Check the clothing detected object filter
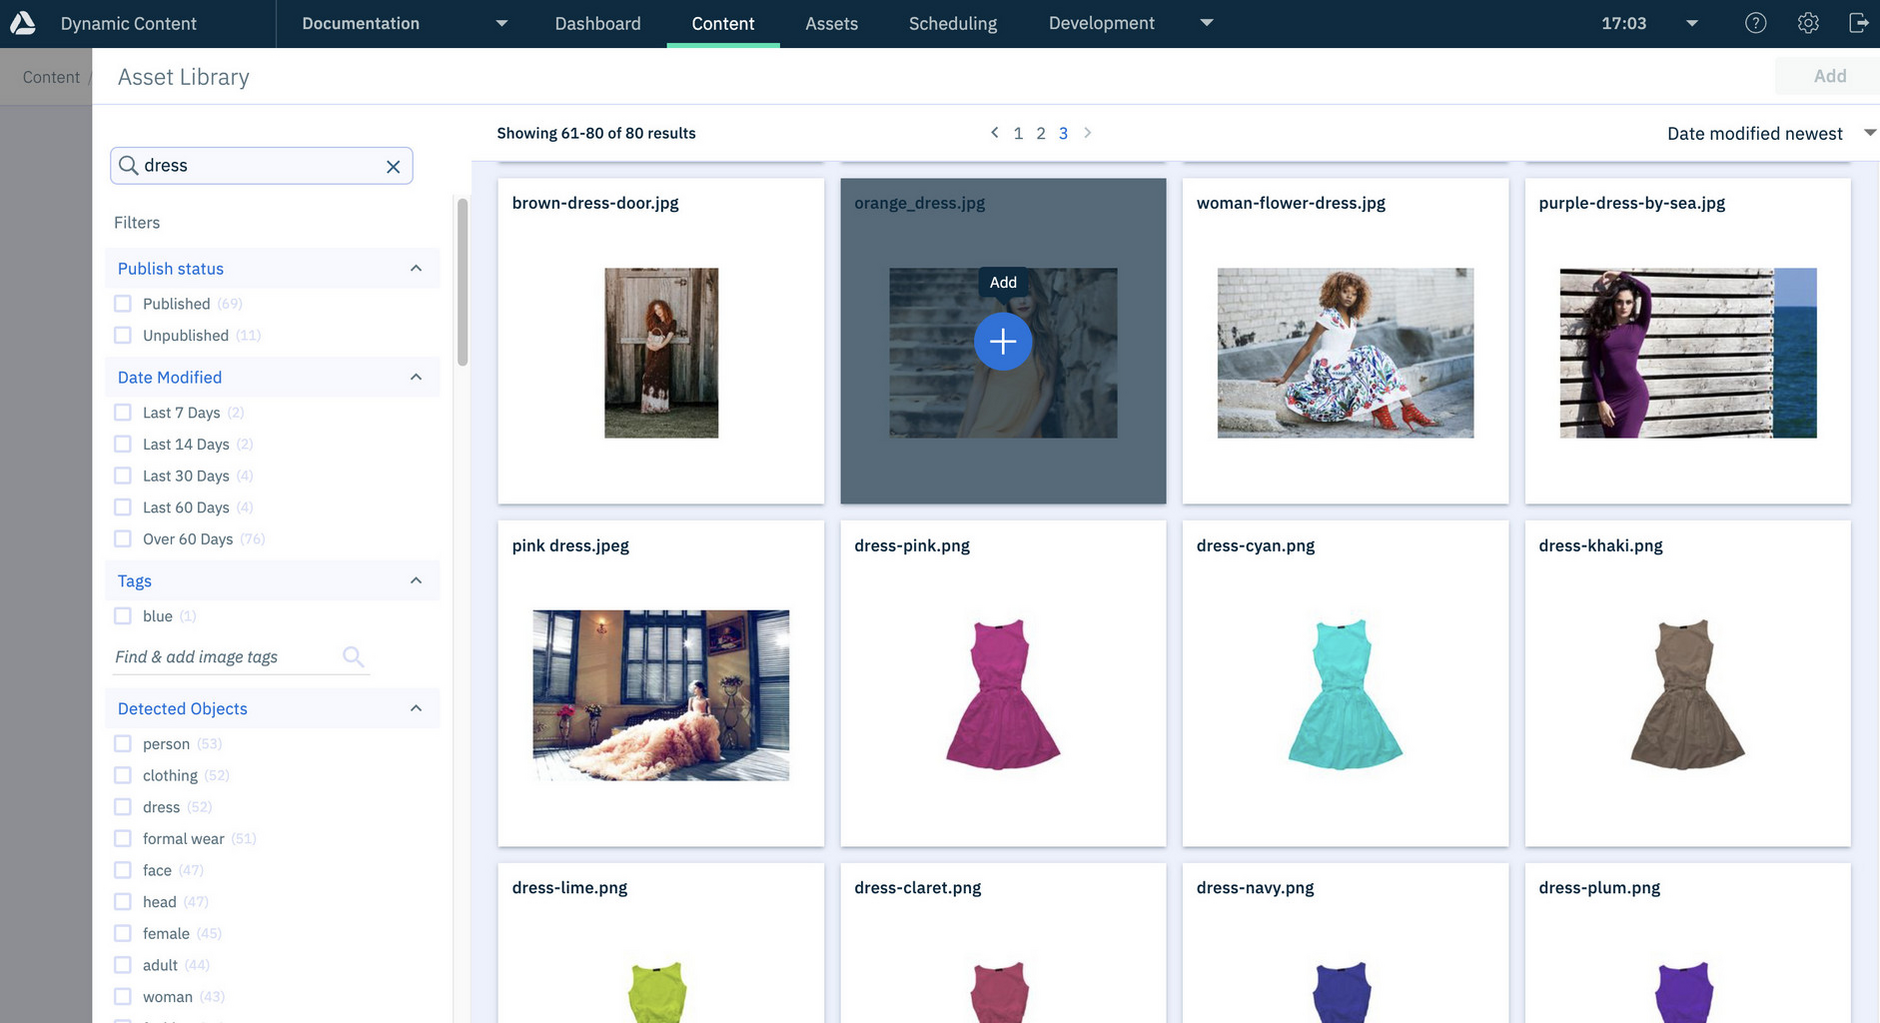The image size is (1880, 1023). tap(123, 775)
